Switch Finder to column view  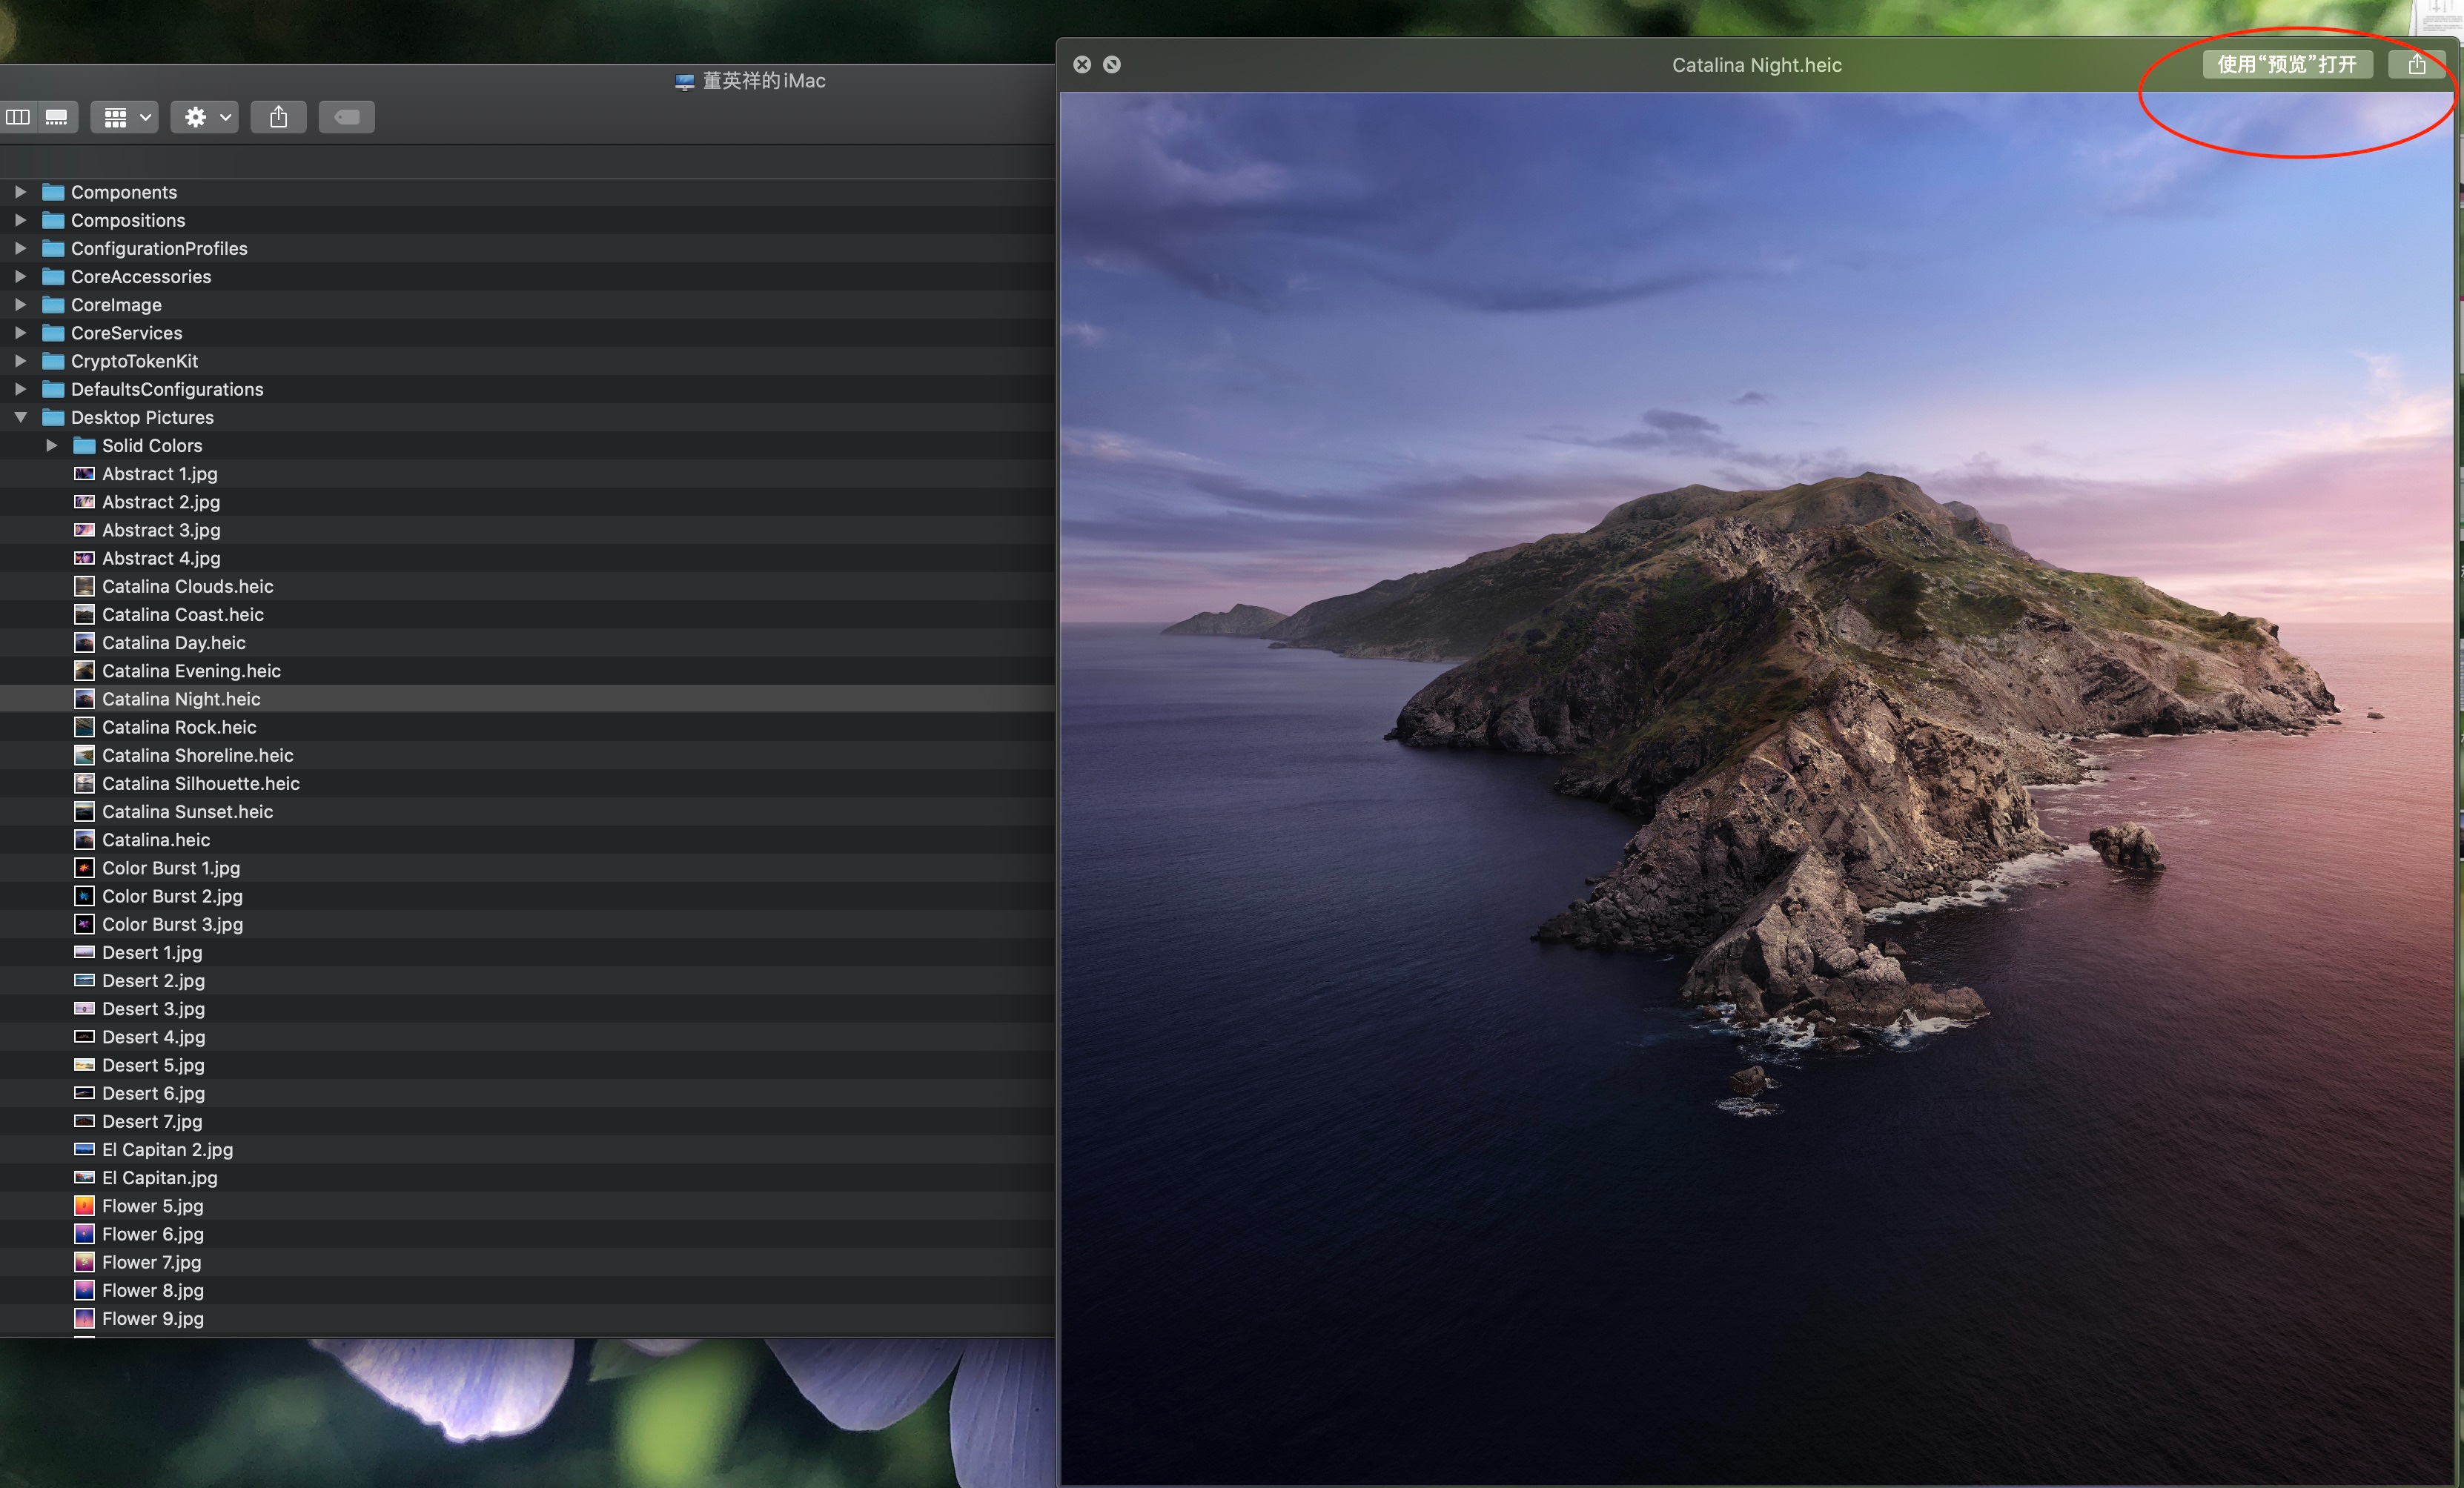[x=17, y=117]
